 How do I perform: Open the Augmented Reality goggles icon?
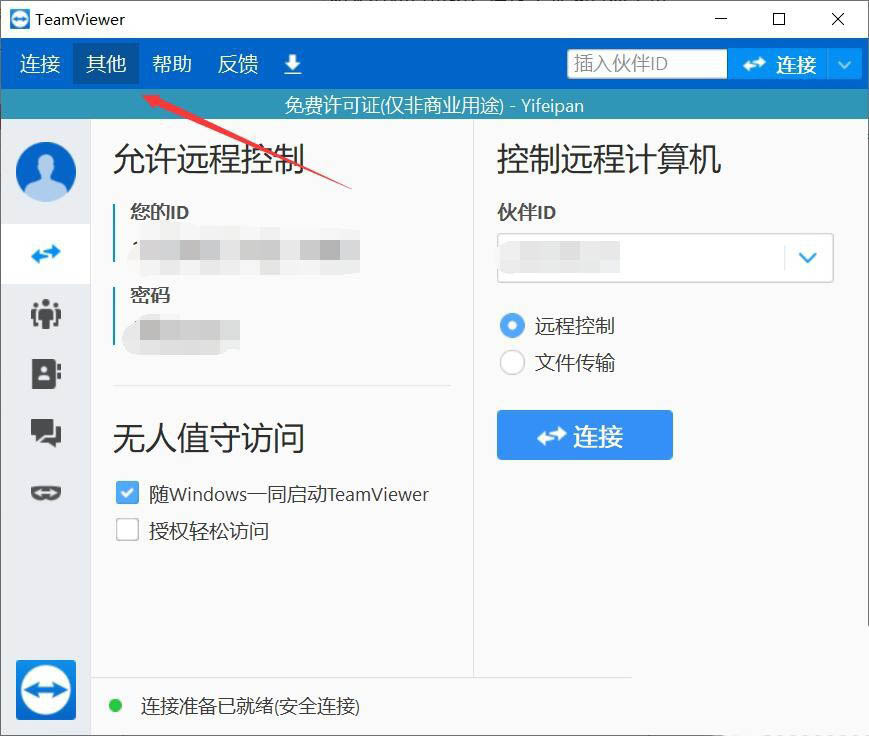46,493
